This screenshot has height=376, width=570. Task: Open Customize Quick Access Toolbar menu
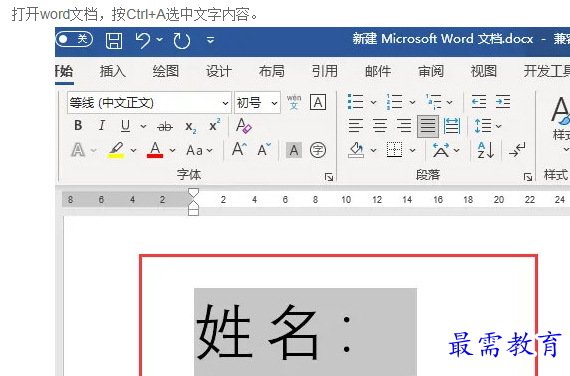point(210,40)
